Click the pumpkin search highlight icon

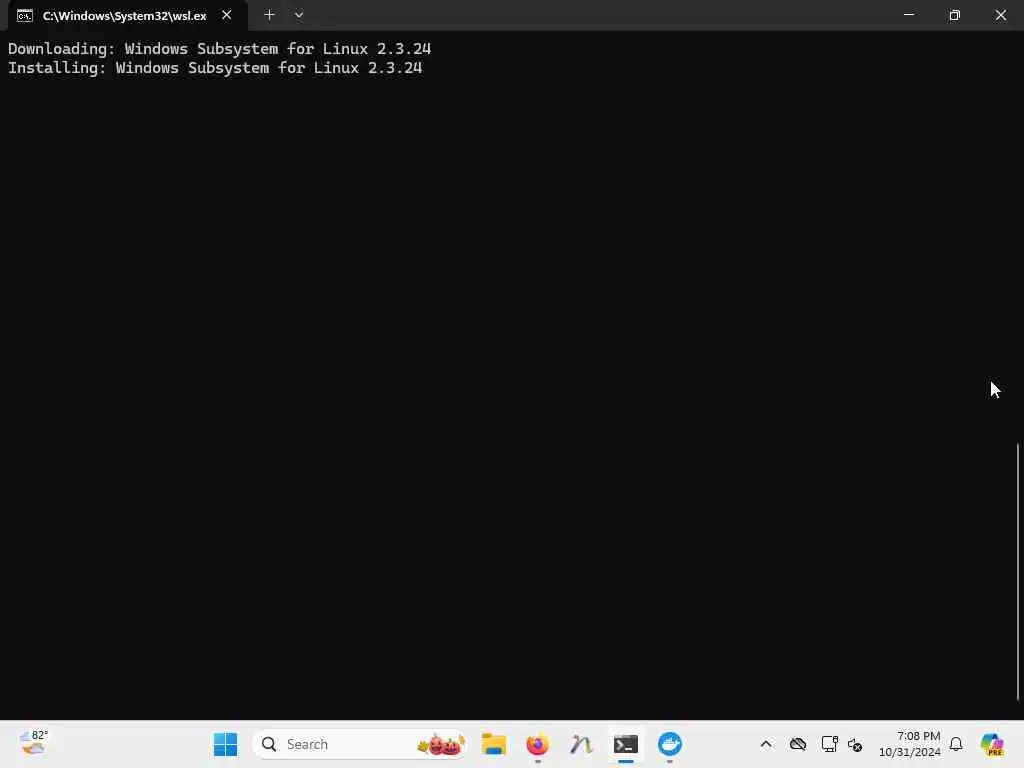click(x=441, y=744)
